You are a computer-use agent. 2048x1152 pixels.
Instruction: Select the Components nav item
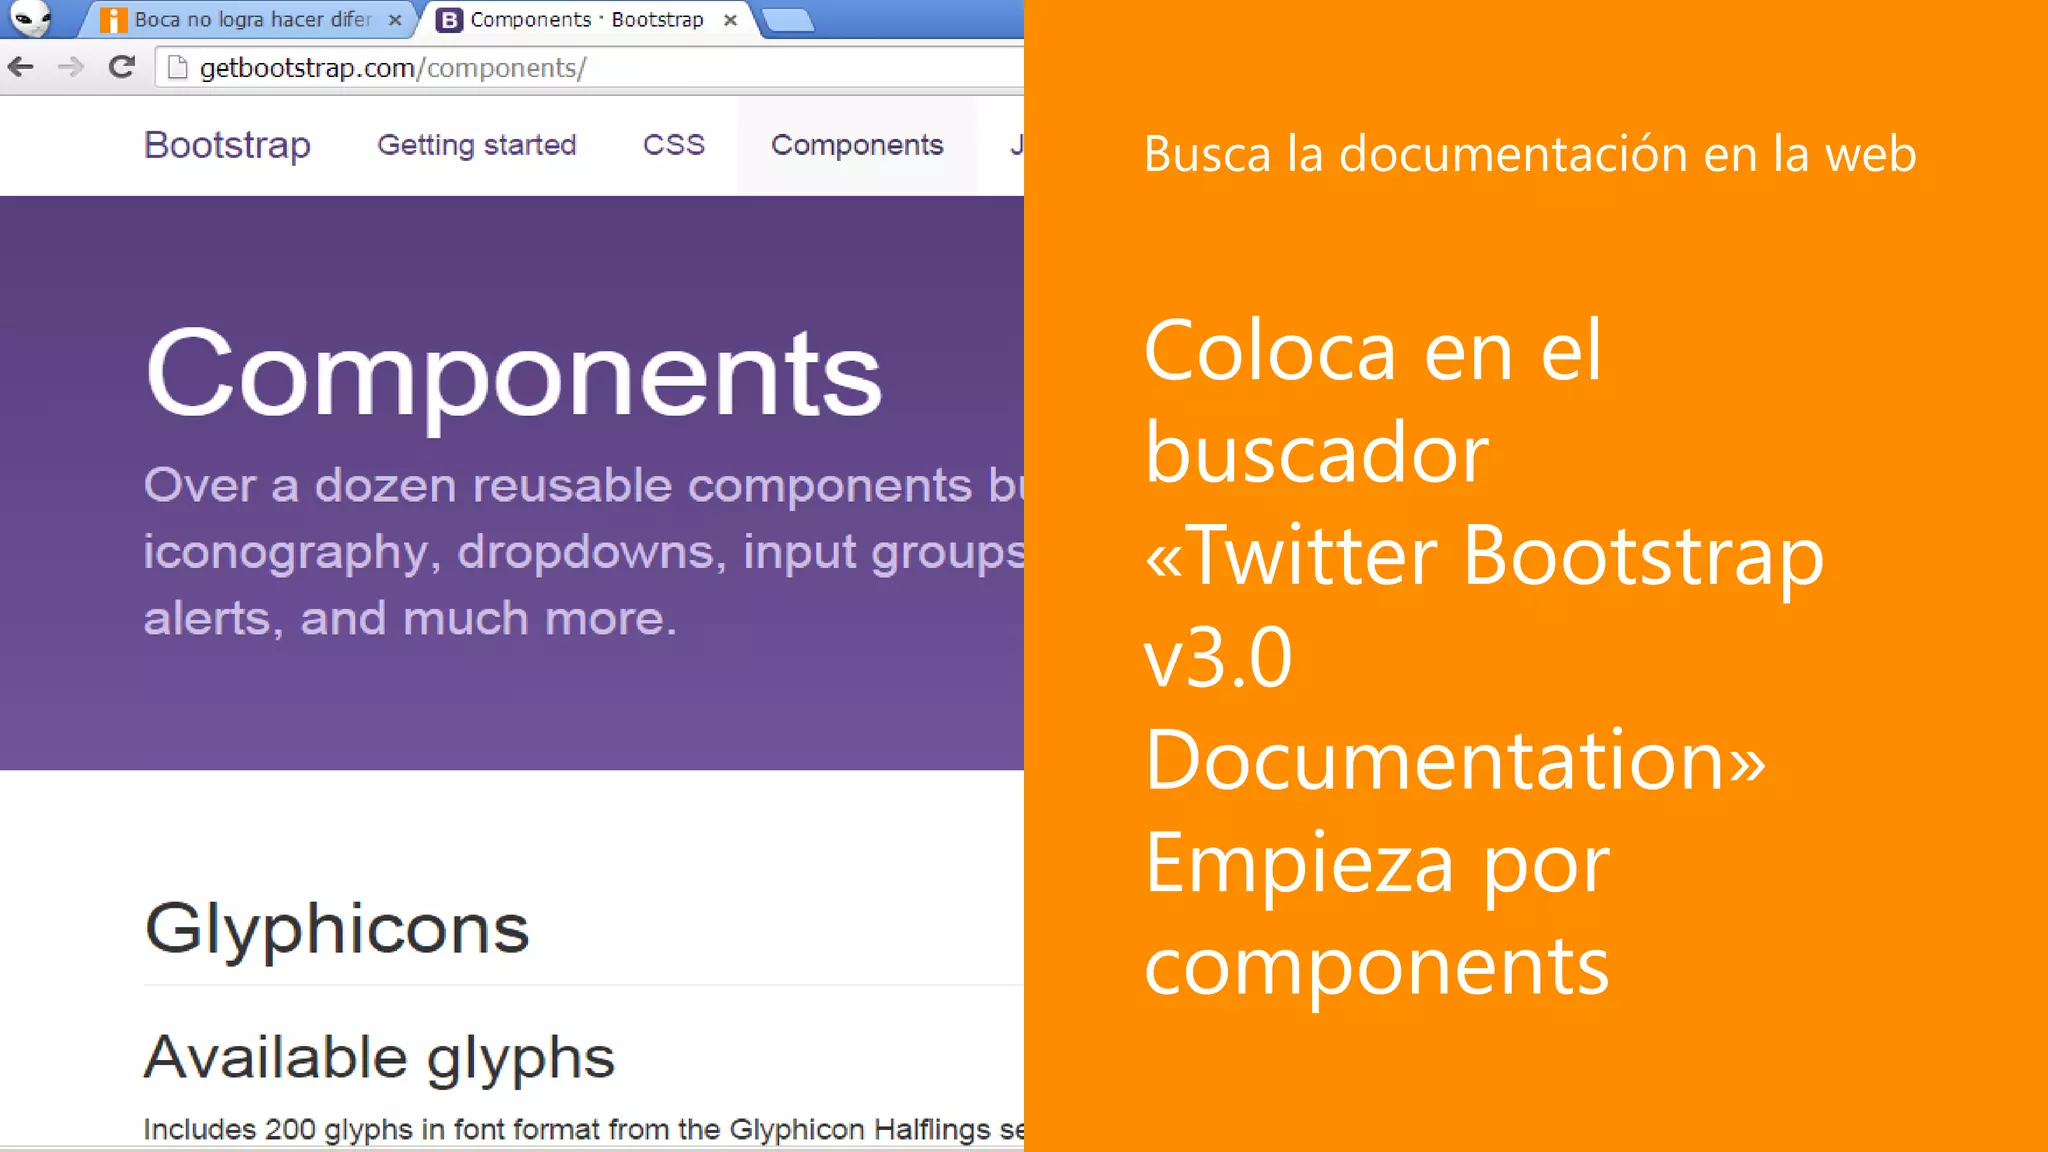coord(857,145)
